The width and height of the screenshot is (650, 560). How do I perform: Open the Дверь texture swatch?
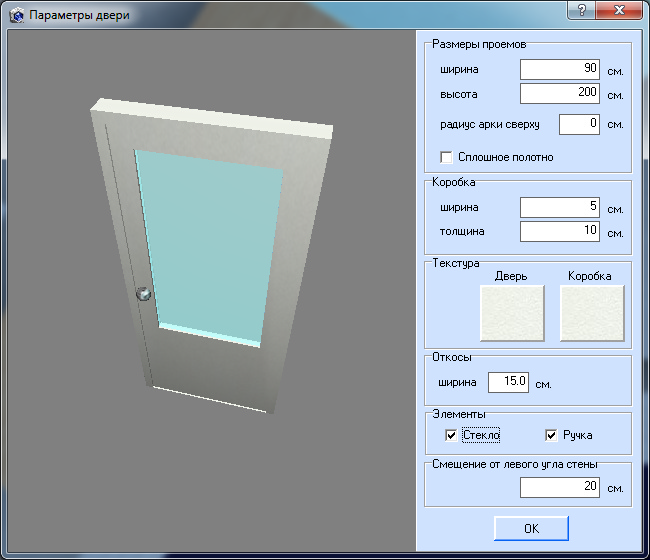(513, 314)
